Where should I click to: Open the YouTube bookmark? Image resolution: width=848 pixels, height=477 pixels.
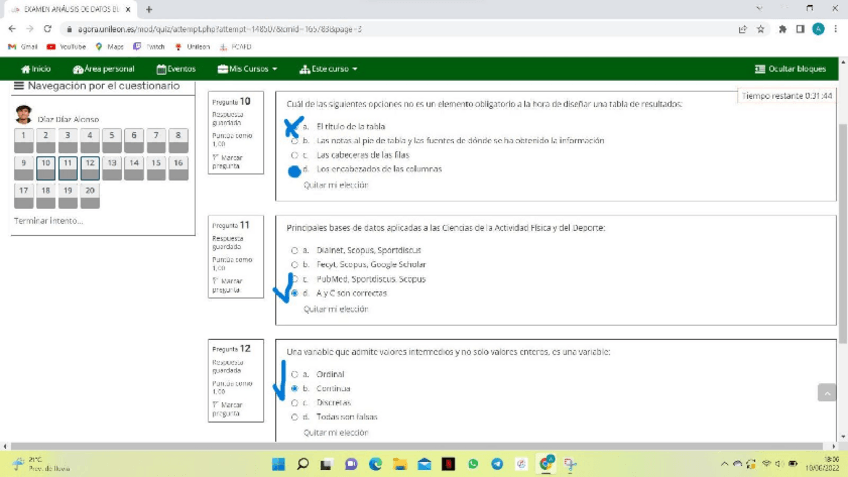(65, 46)
